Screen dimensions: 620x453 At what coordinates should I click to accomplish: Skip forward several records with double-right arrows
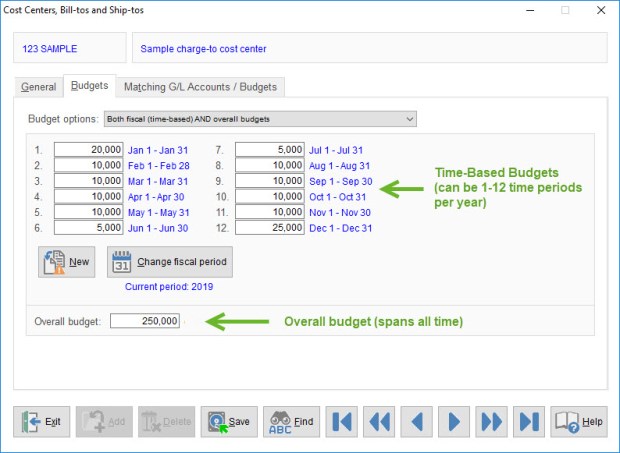[x=491, y=421]
